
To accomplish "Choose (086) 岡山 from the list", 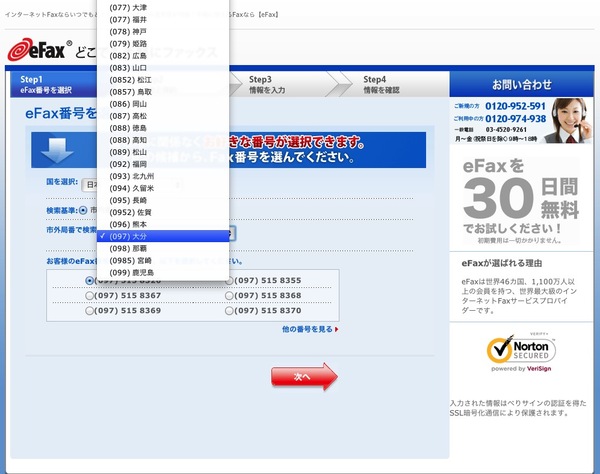I will tap(163, 104).
